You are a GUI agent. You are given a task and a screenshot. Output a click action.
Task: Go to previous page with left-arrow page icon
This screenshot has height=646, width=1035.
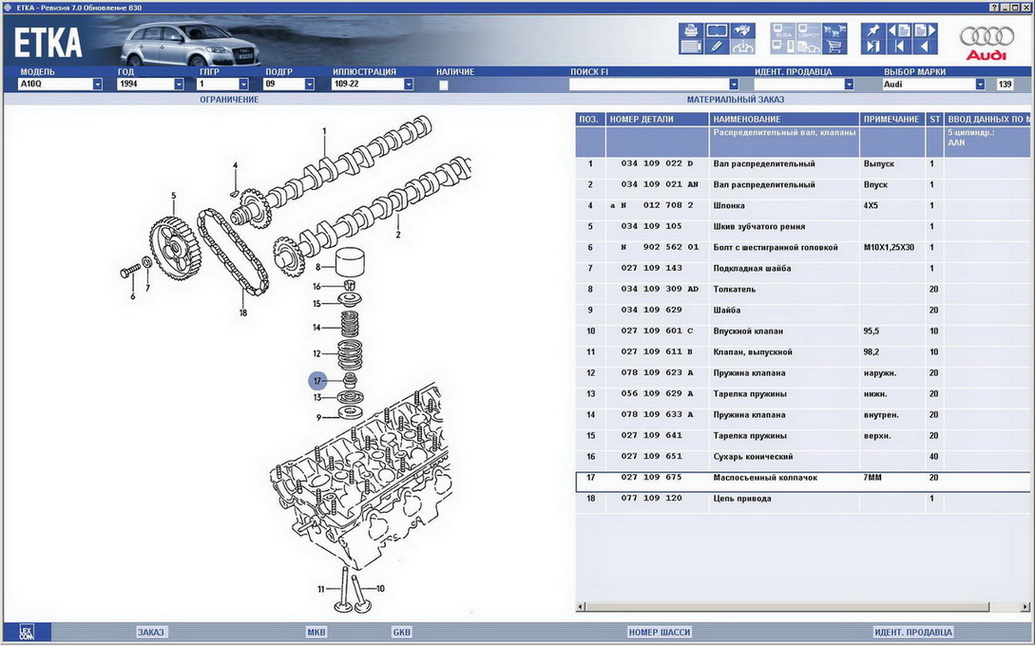[899, 30]
